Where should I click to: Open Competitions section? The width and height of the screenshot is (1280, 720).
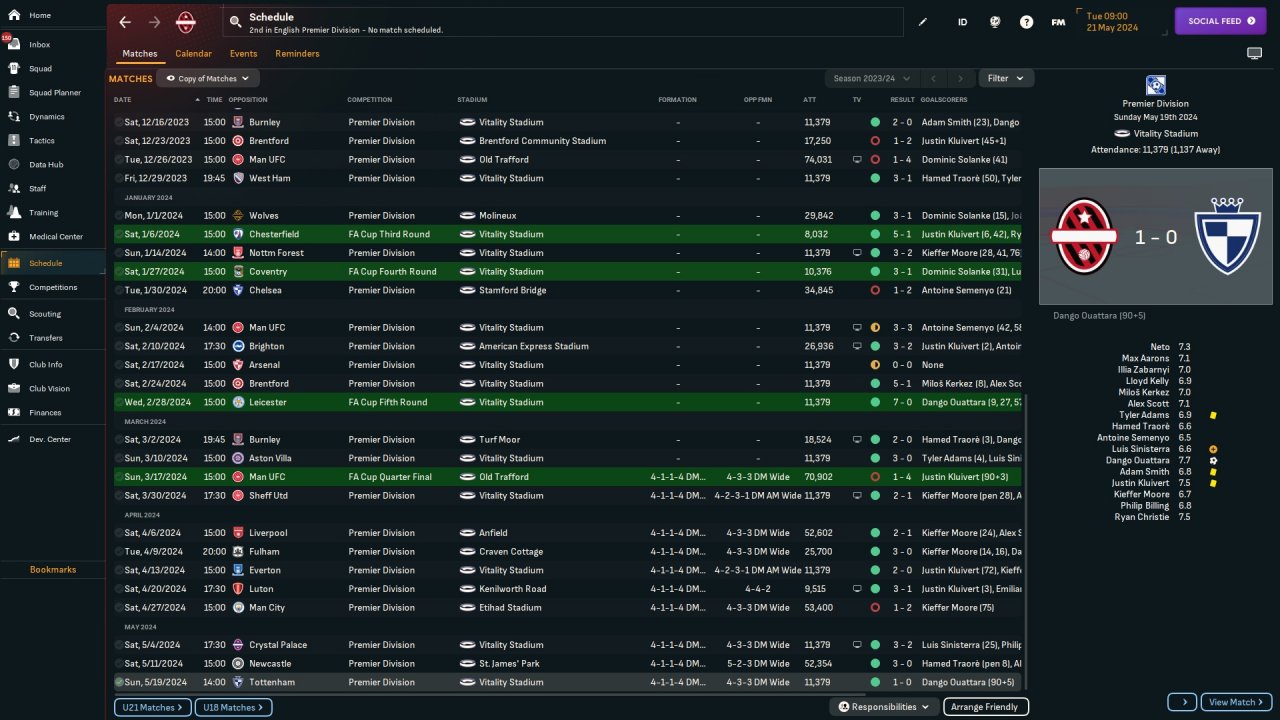[52, 287]
